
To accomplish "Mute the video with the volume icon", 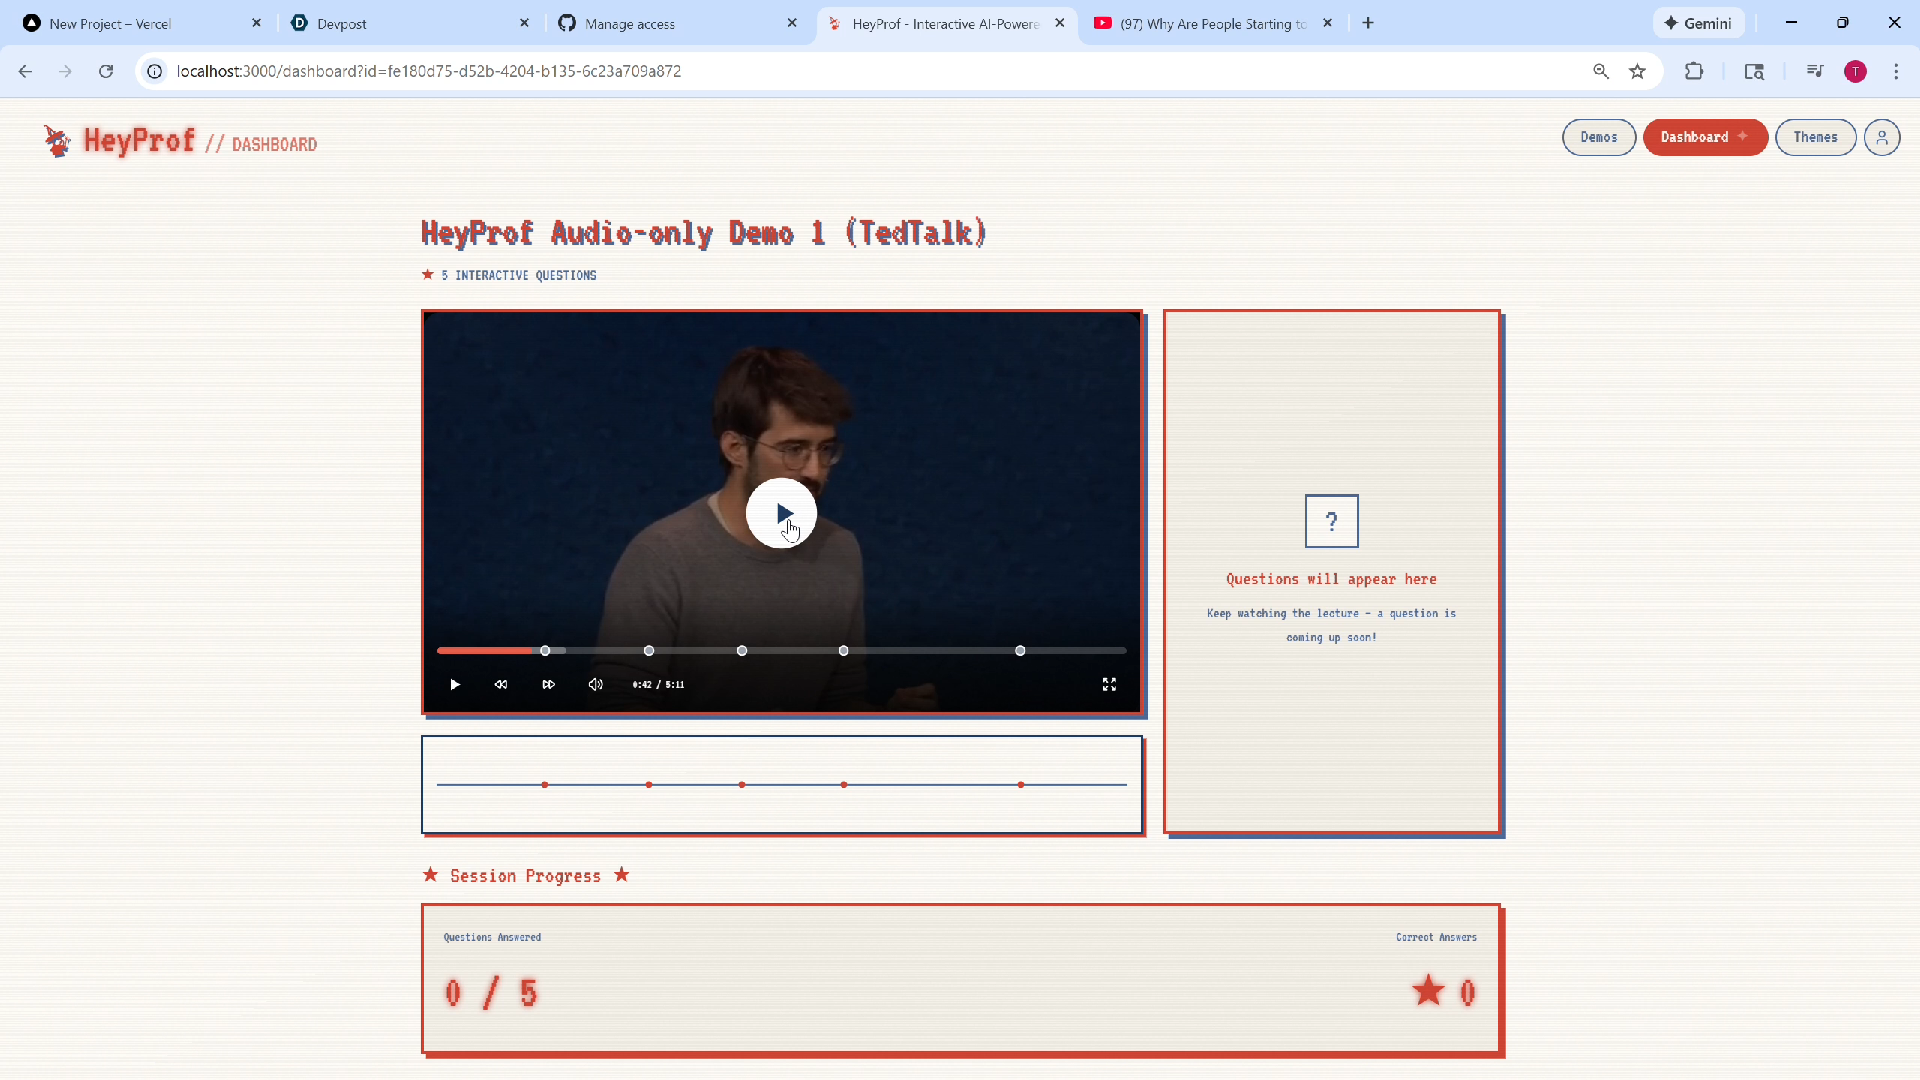I will click(596, 685).
